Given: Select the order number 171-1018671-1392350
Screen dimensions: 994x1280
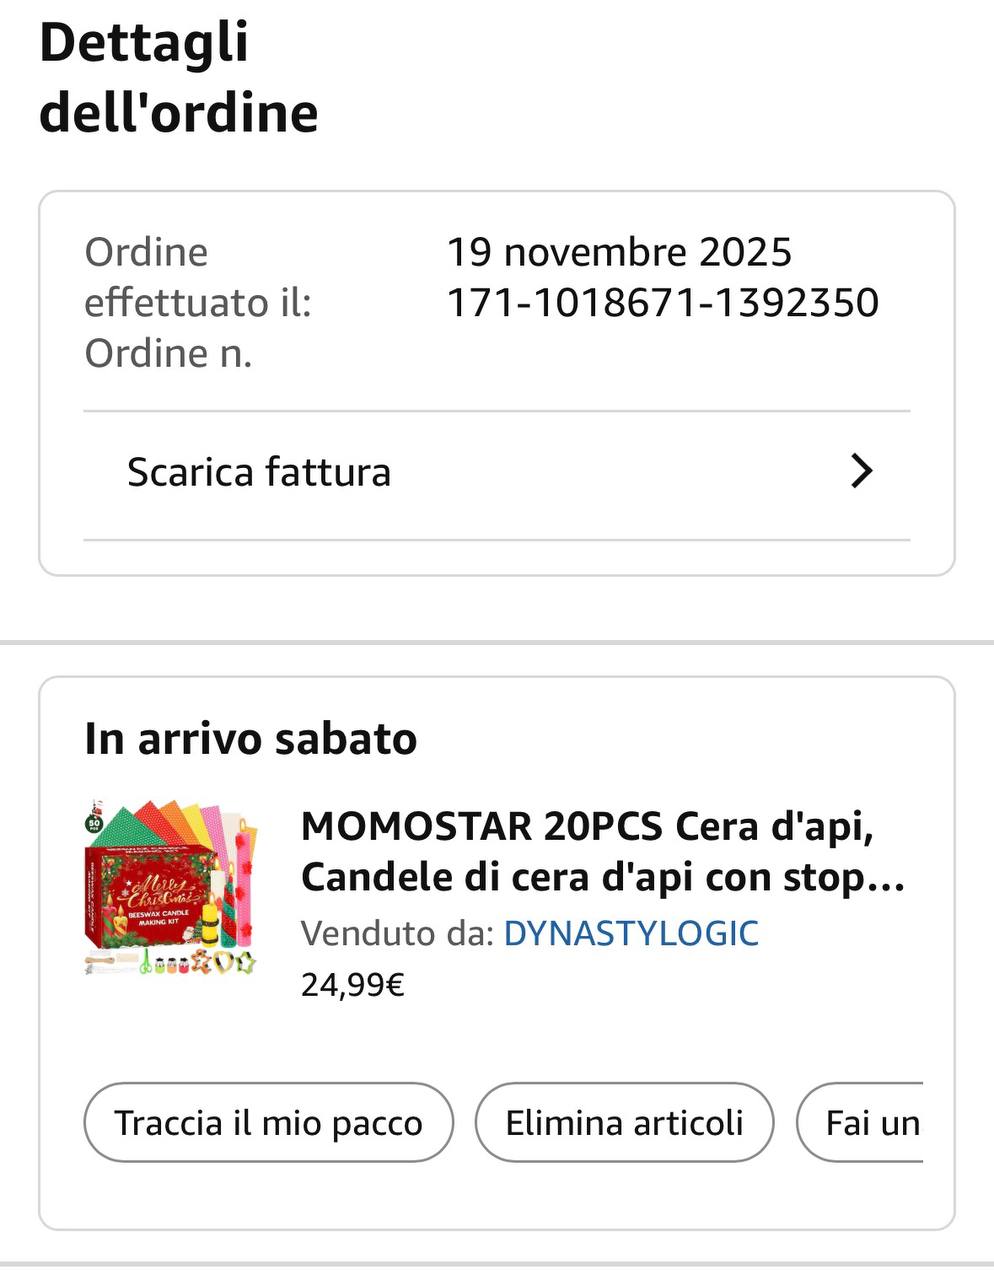Looking at the screenshot, I should click(662, 302).
